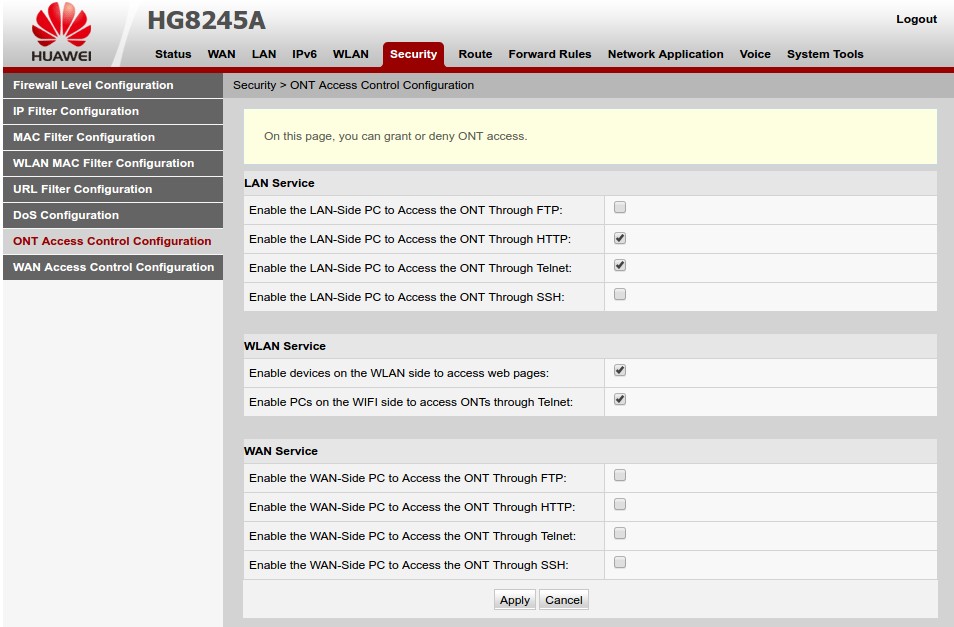Disable LAN-side Telnet access to the ONT
This screenshot has height=627, width=954.
pyautogui.click(x=619, y=264)
